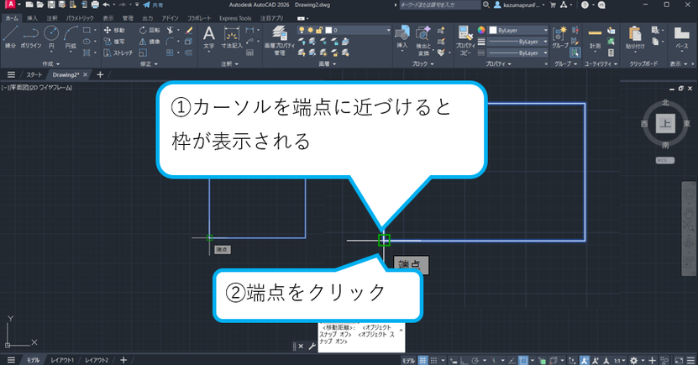Toggle Clean Screen icon in status bar

[x=678, y=360]
